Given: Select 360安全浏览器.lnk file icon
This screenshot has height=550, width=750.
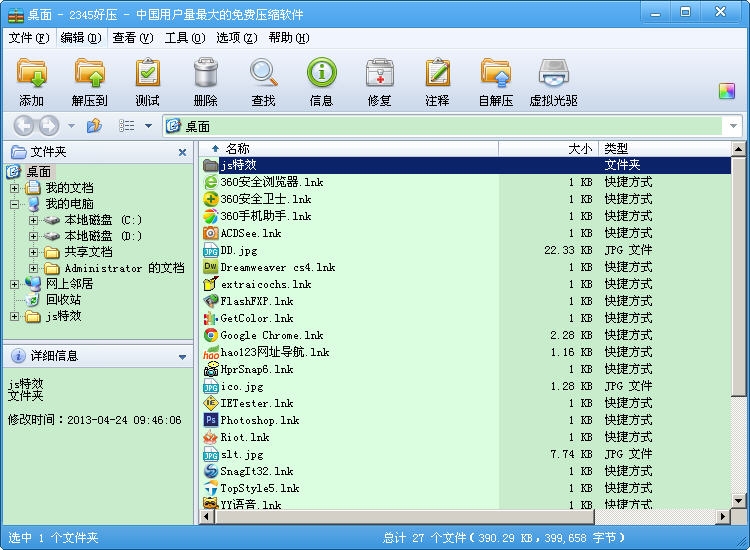Looking at the screenshot, I should (x=210, y=182).
